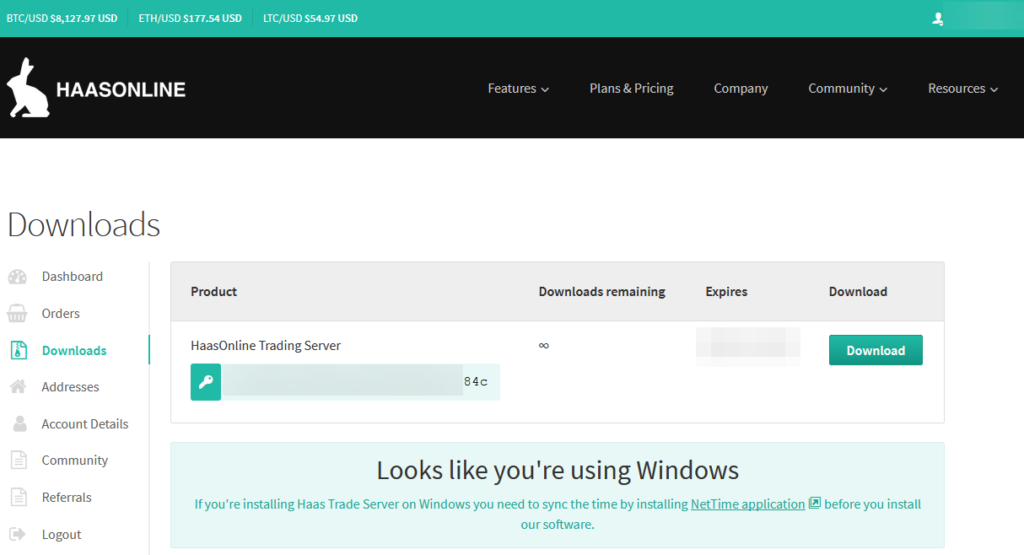Open the NetTime application link
Screen dimensions: 1024x555
pos(747,504)
